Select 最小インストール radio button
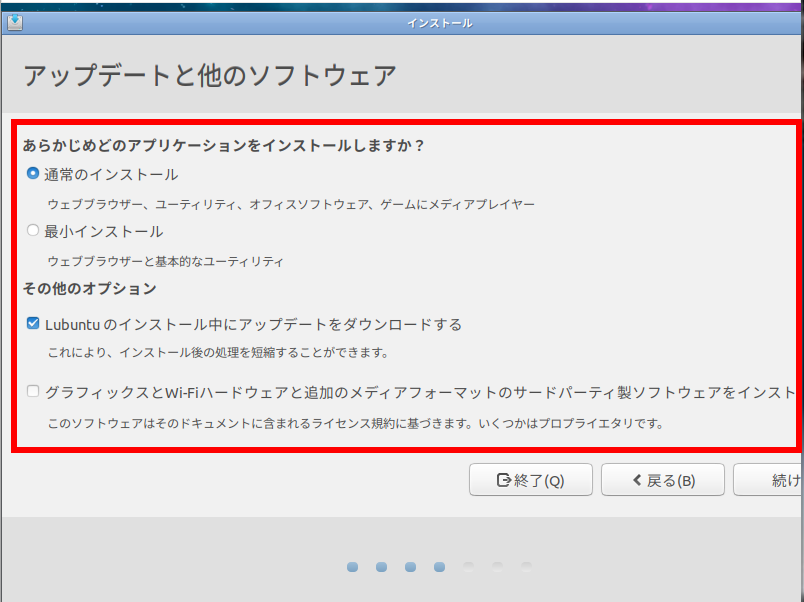Screen dimensions: 804x602 [x=33, y=230]
